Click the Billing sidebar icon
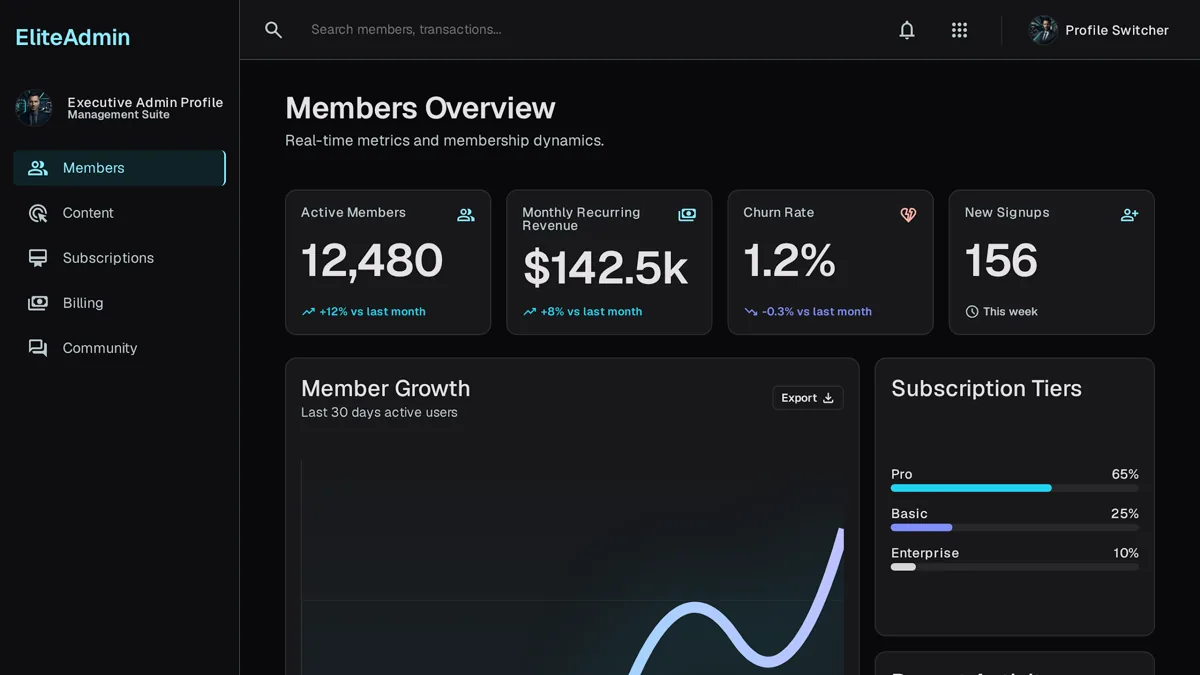This screenshot has width=1200, height=675. pos(38,303)
